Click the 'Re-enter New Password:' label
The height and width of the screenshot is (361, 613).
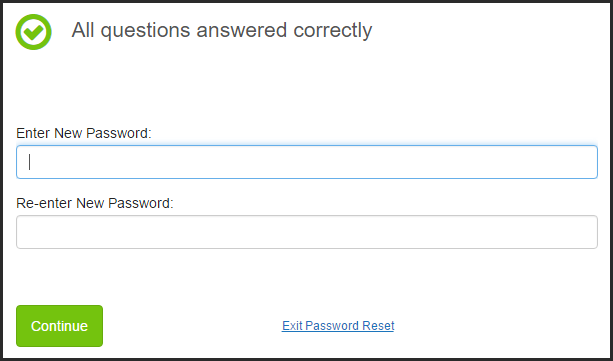(95, 203)
